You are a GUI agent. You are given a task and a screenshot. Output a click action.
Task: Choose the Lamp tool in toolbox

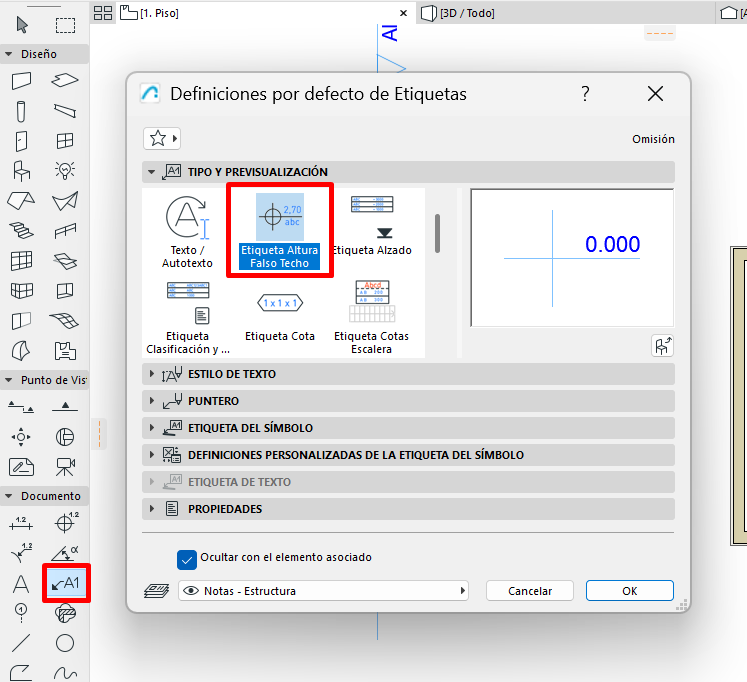[65, 171]
